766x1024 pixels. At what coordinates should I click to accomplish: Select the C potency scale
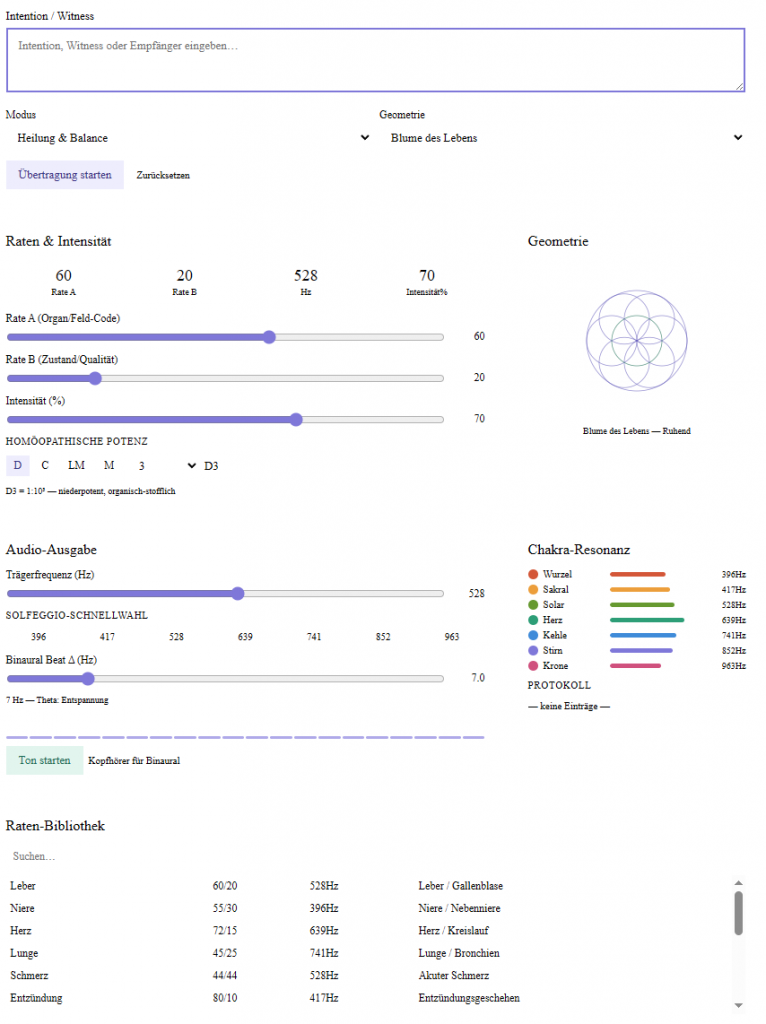(45, 466)
